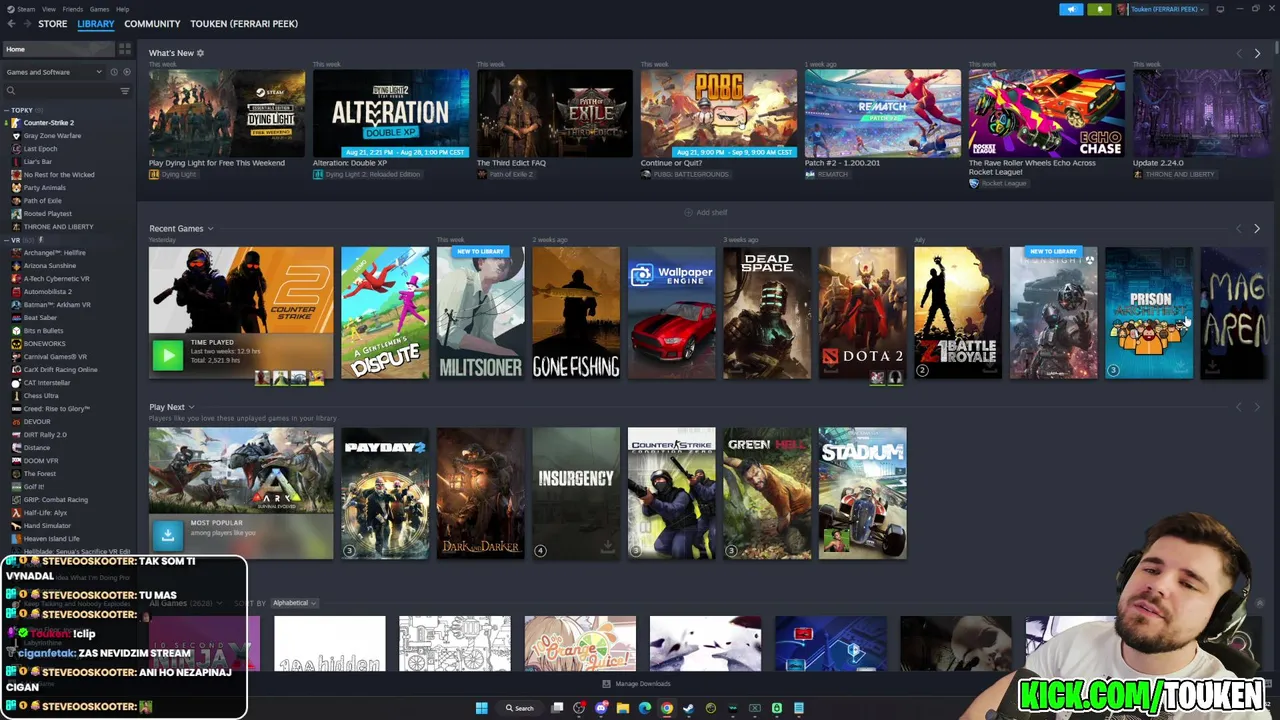Open Dead Space game cover
Image resolution: width=1280 pixels, height=720 pixels.
click(767, 313)
